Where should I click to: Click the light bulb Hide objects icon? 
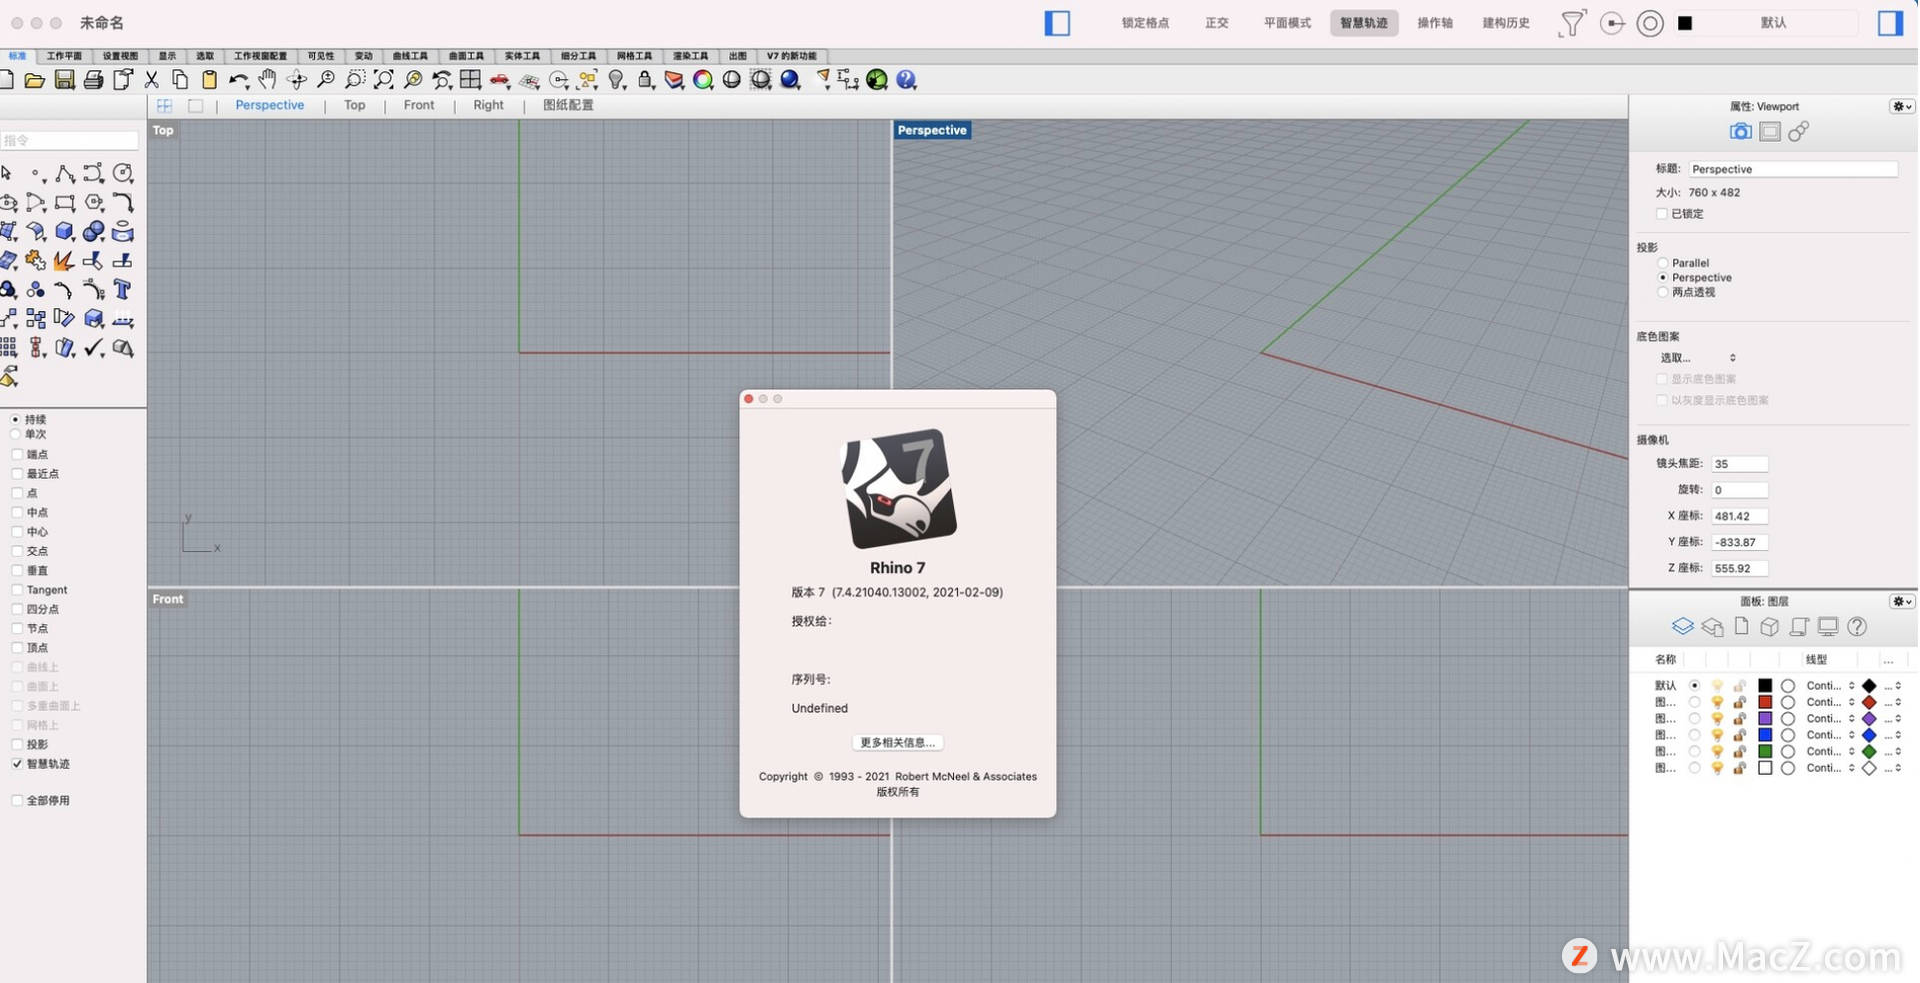pyautogui.click(x=617, y=80)
